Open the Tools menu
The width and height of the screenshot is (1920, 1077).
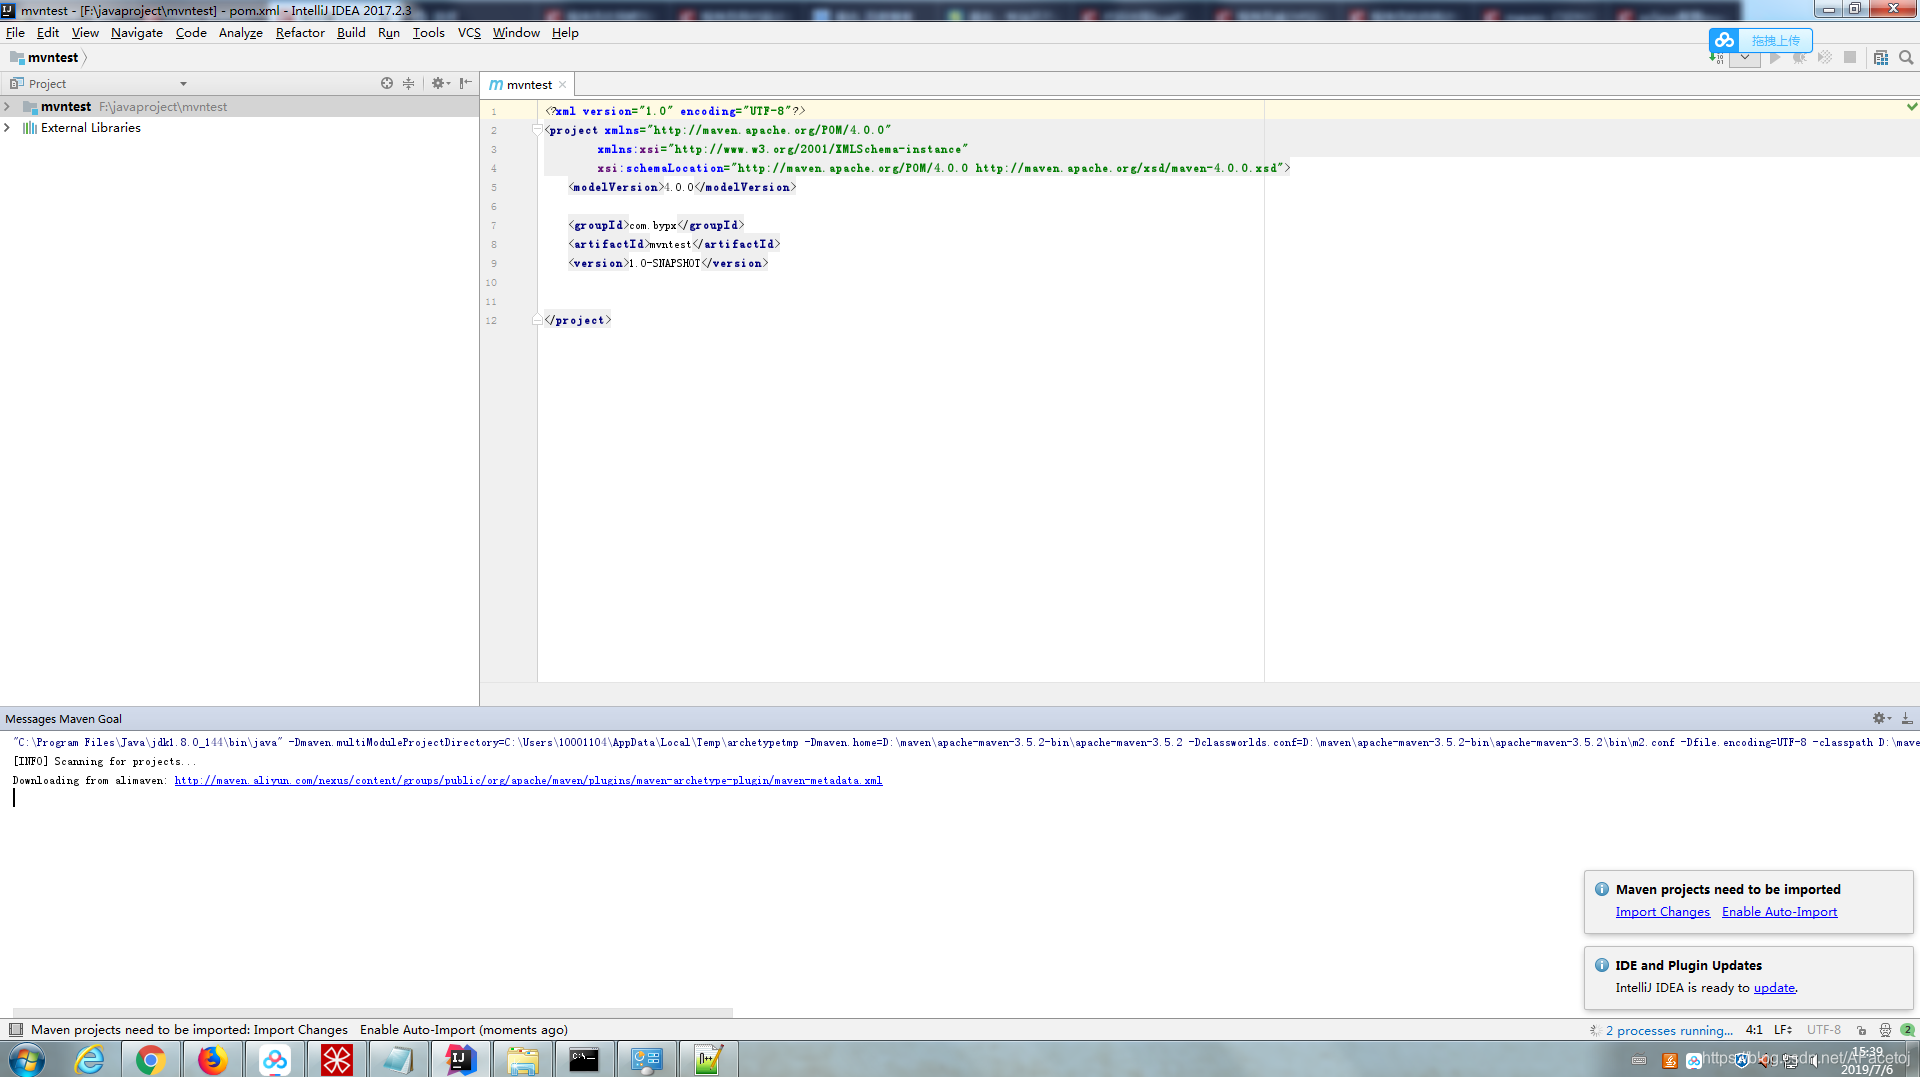tap(428, 32)
